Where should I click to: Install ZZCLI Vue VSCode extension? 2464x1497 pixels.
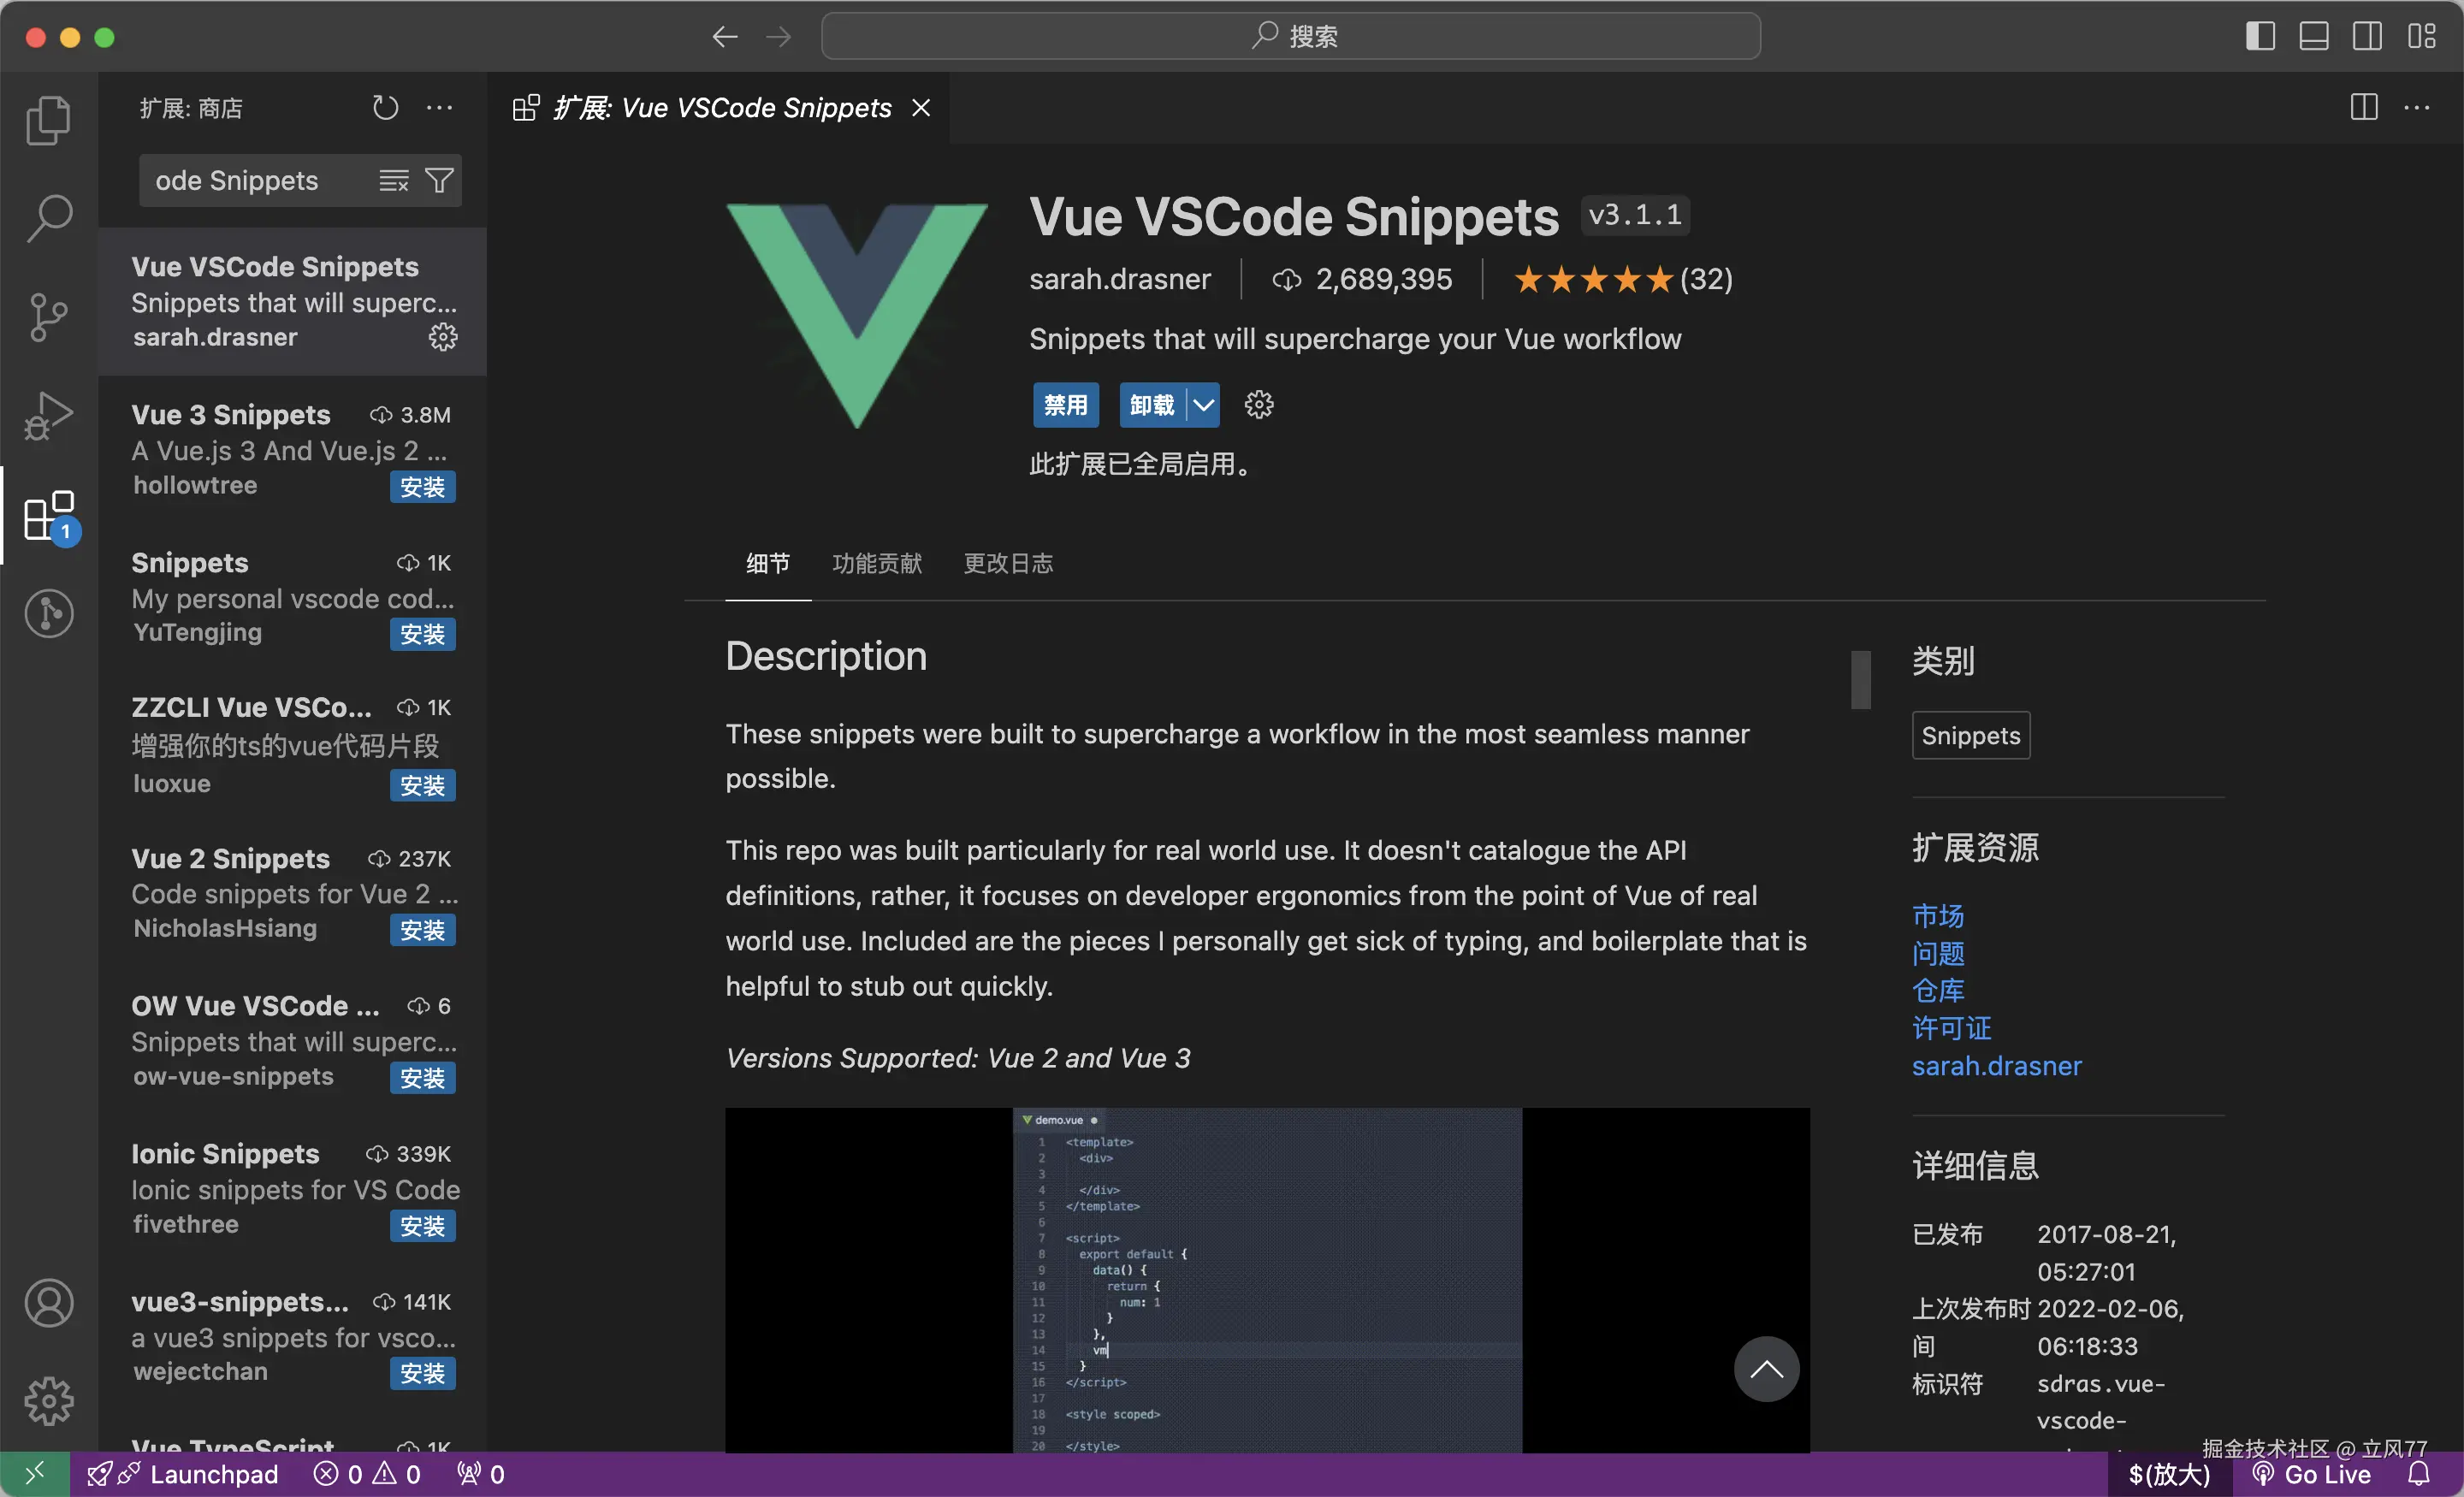(x=422, y=786)
